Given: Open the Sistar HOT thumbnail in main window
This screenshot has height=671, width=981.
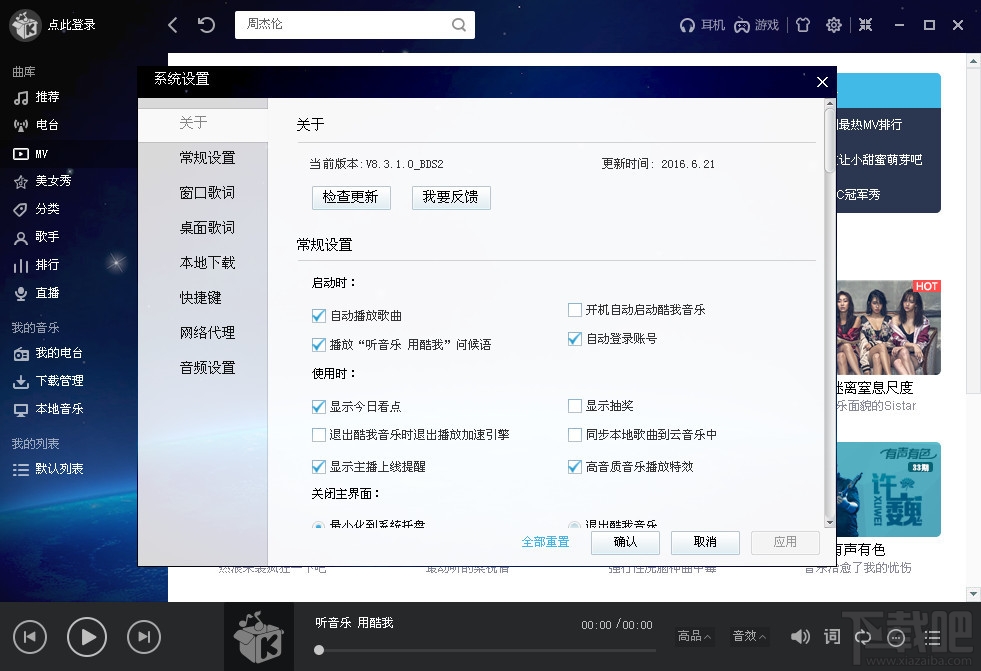Looking at the screenshot, I should point(888,328).
